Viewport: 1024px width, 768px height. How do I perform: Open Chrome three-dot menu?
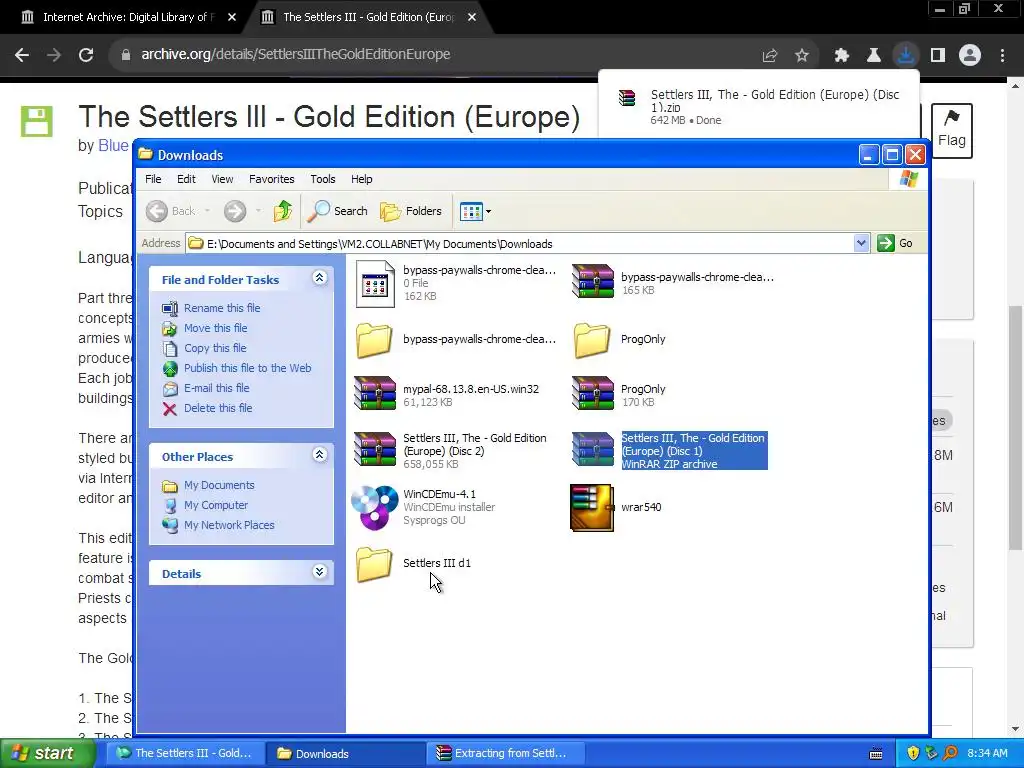click(1002, 56)
